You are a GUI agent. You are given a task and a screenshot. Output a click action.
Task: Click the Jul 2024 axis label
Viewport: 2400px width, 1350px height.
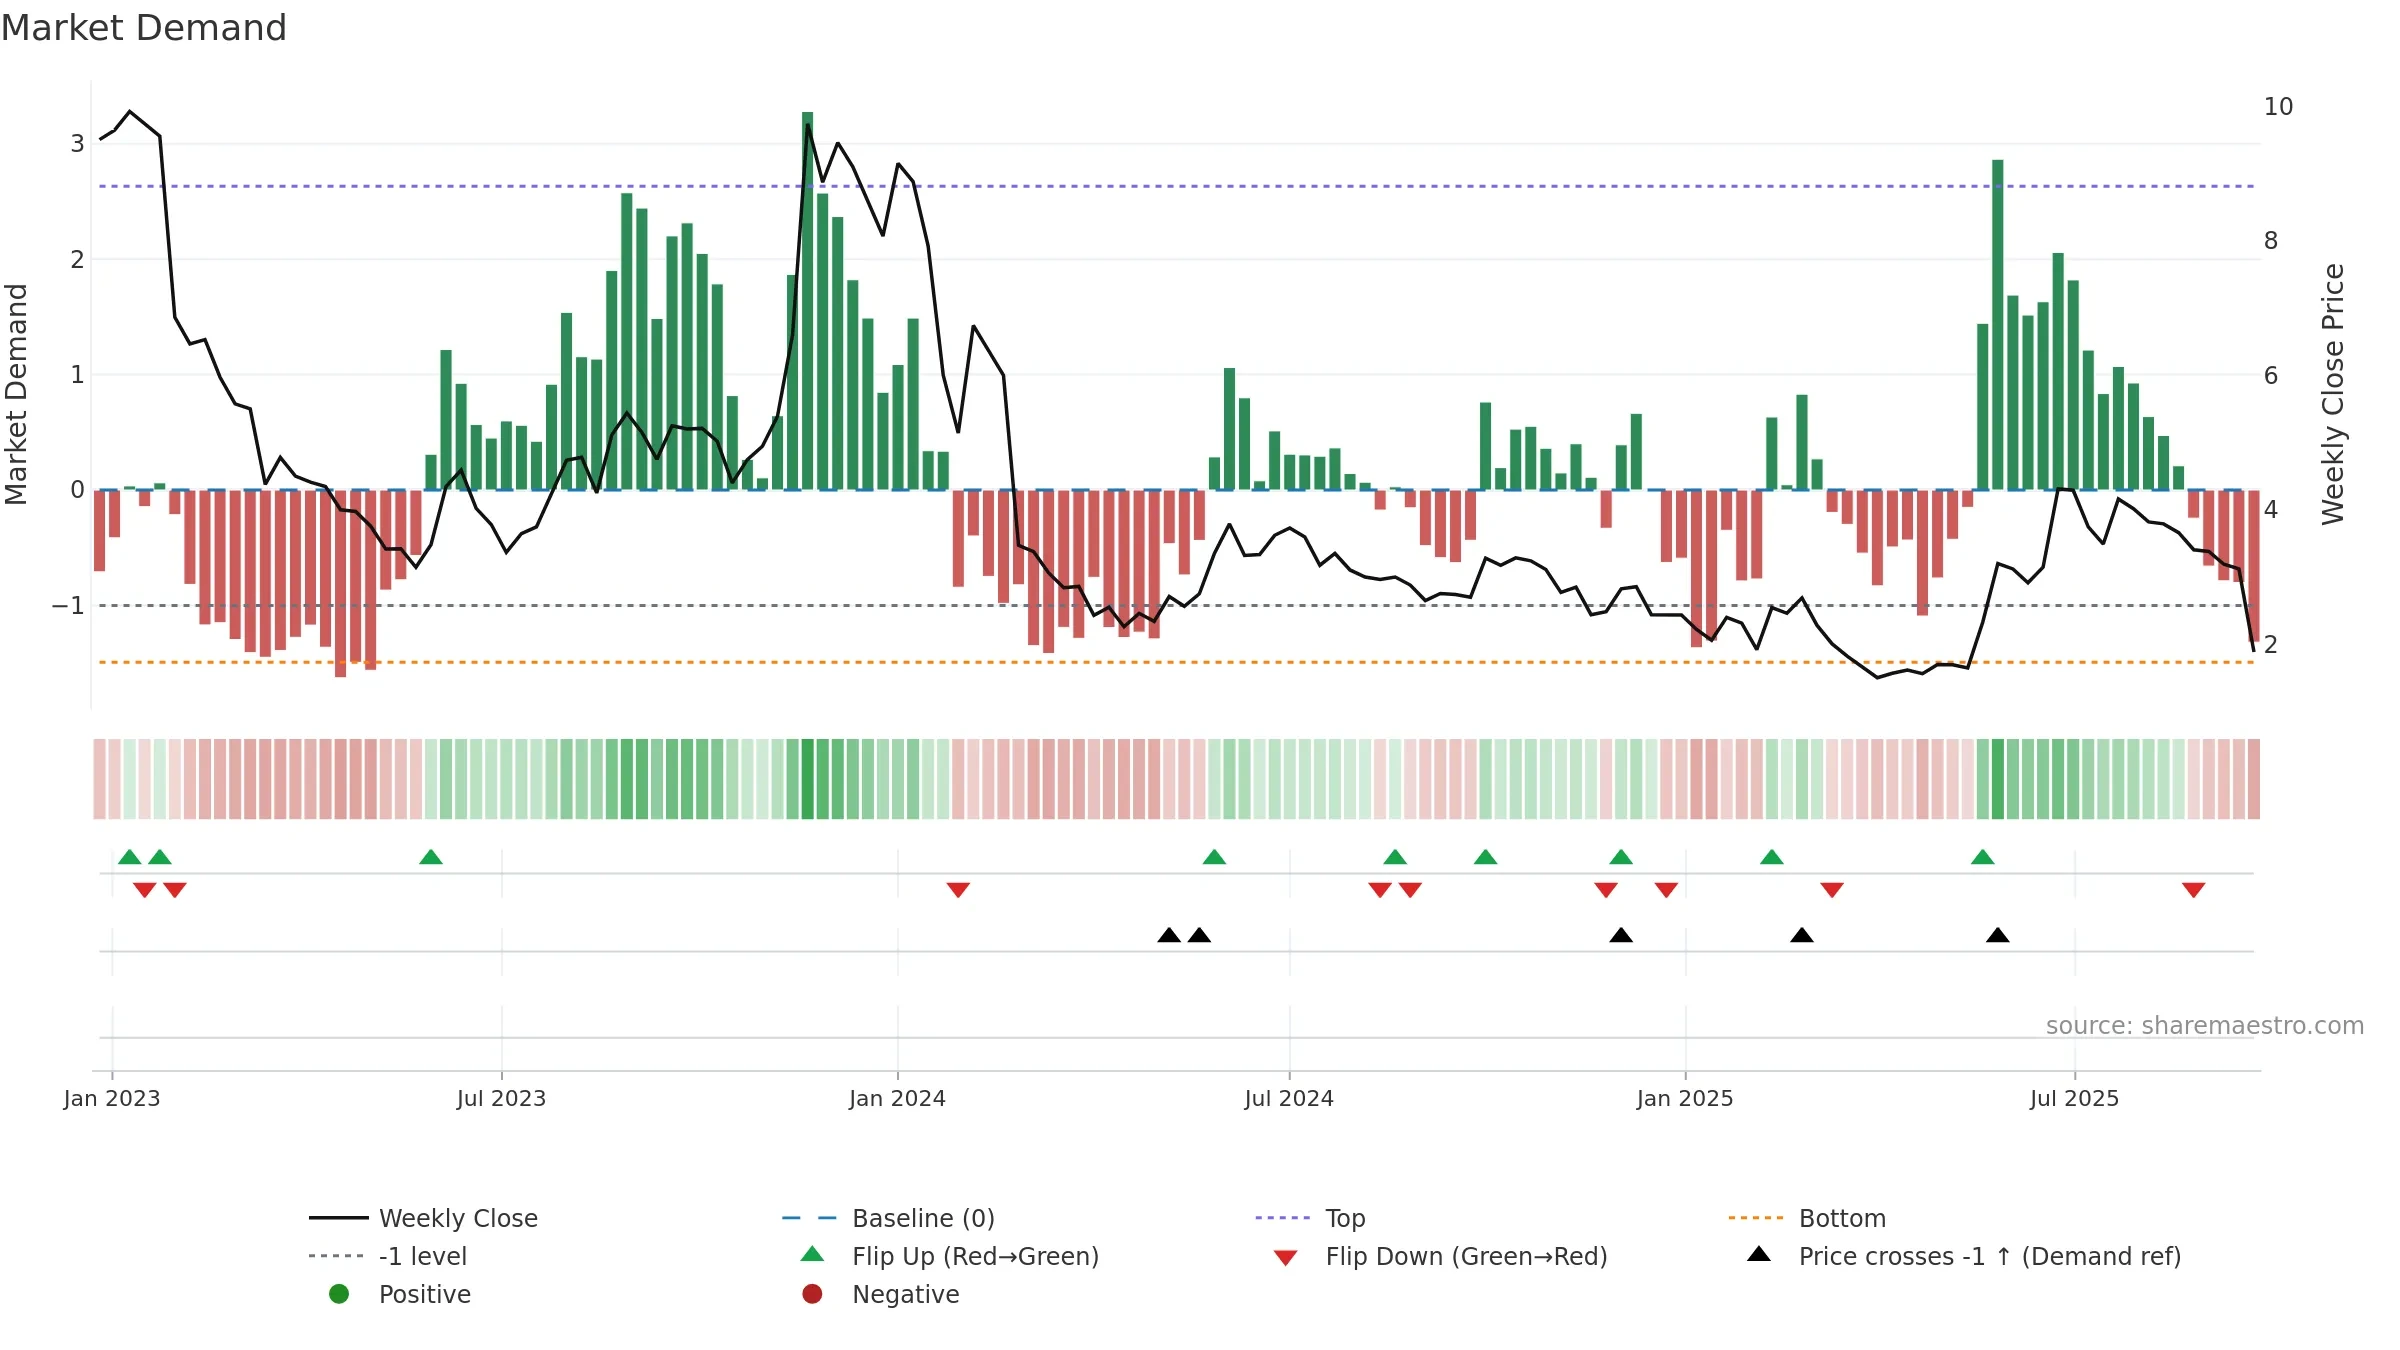coord(1289,1099)
